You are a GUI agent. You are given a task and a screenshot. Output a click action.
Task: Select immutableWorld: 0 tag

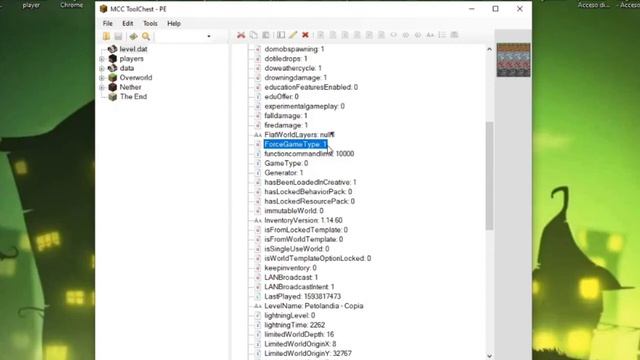coord(294,211)
